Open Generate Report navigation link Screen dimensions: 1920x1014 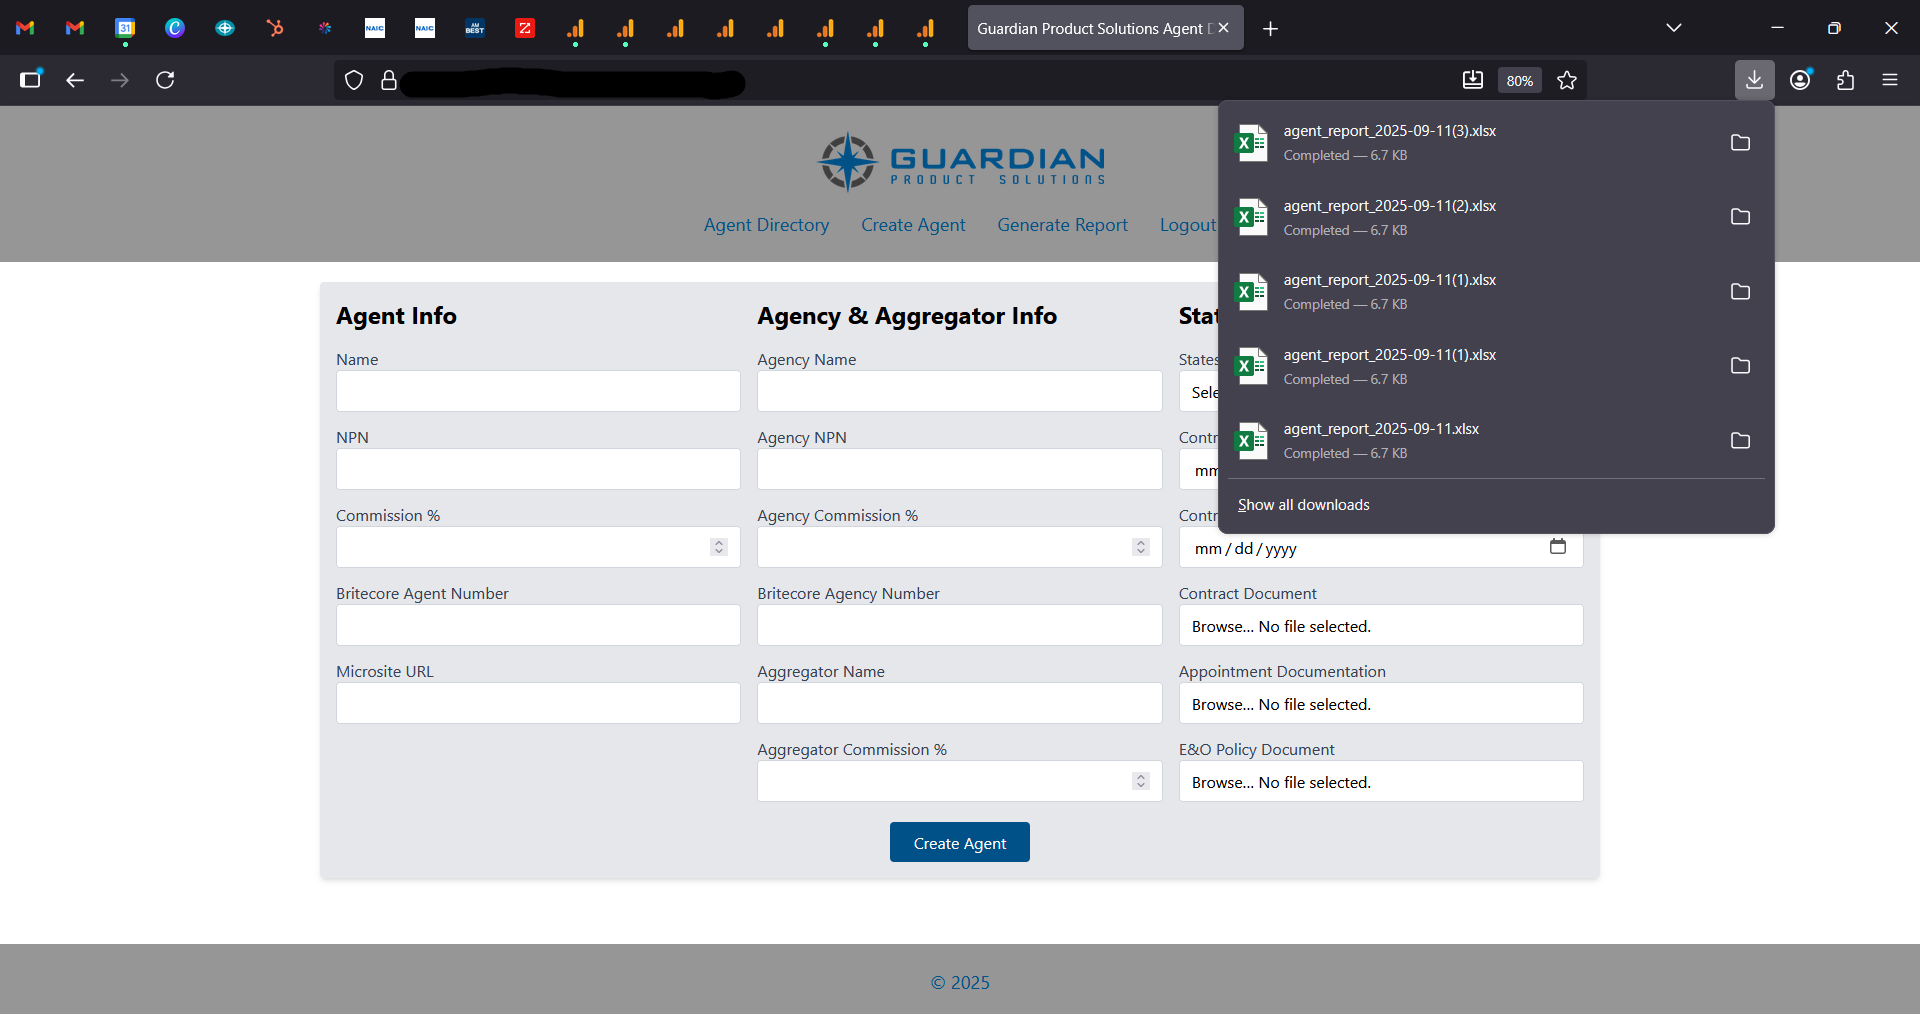1062,225
